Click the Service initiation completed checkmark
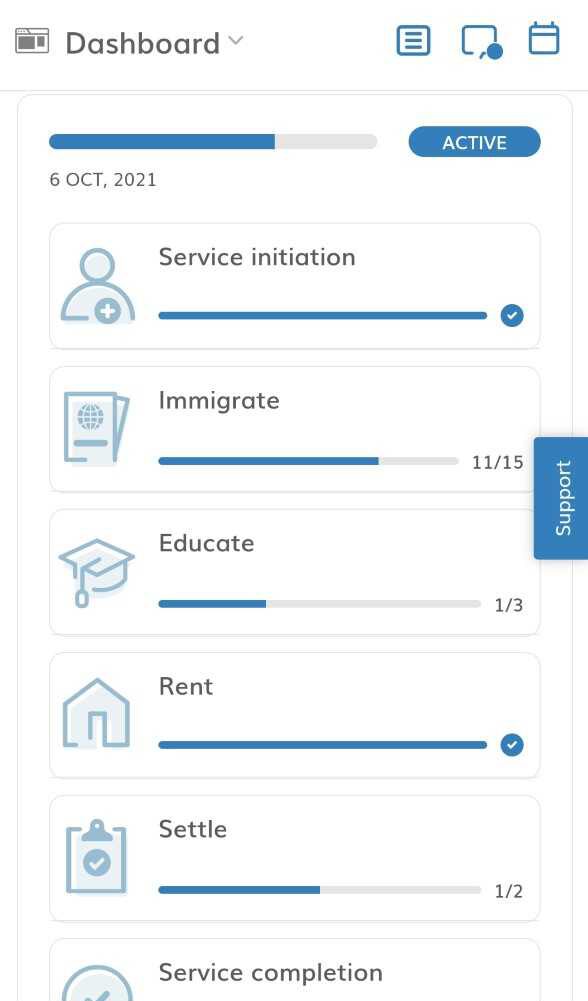The image size is (588, 1001). pyautogui.click(x=512, y=315)
